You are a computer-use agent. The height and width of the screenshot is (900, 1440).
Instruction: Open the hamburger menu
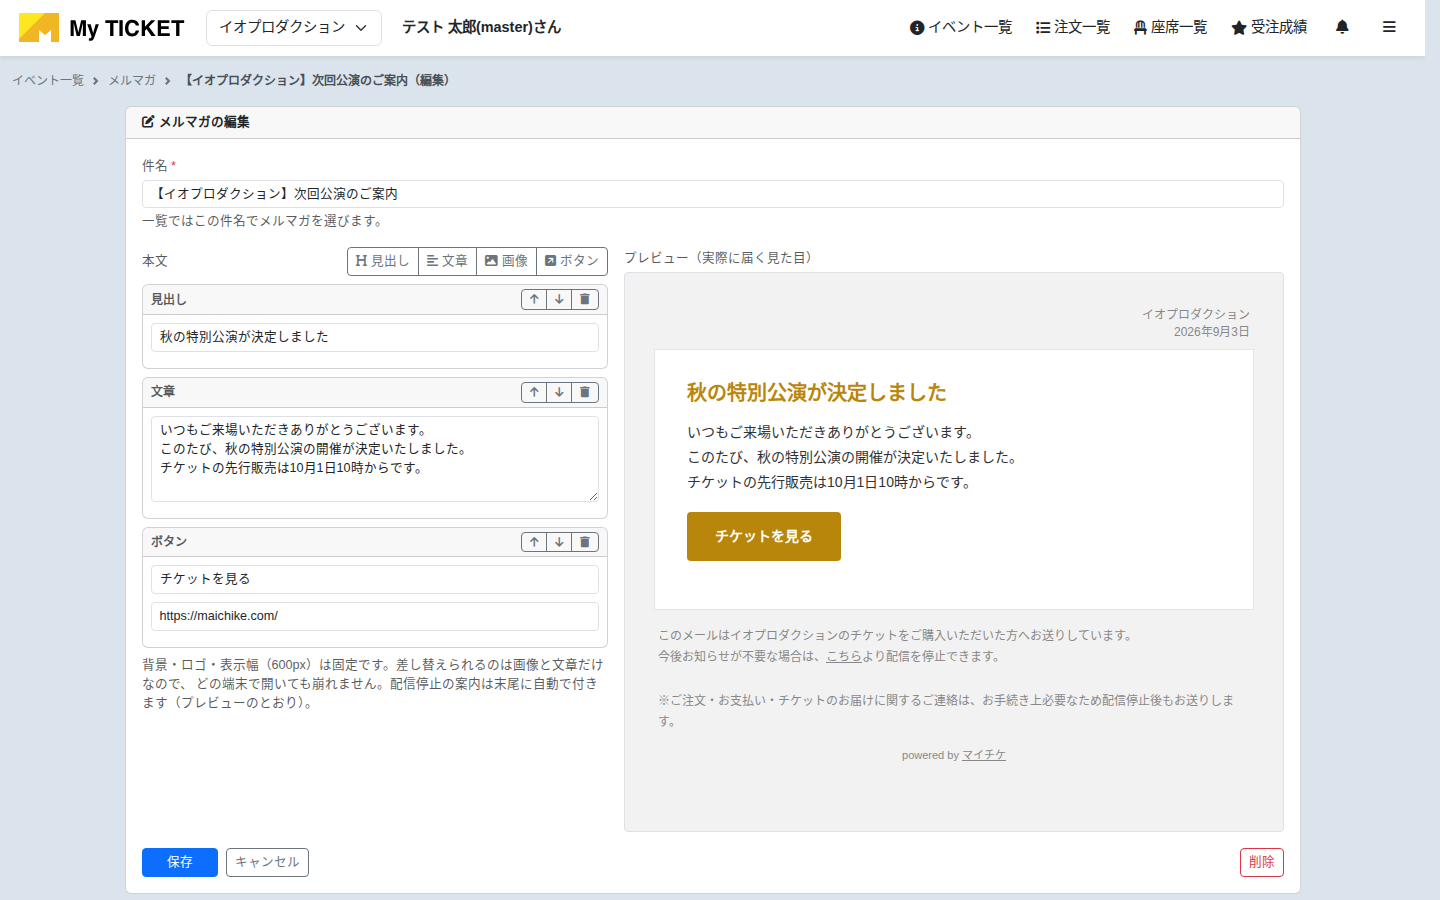click(1389, 27)
